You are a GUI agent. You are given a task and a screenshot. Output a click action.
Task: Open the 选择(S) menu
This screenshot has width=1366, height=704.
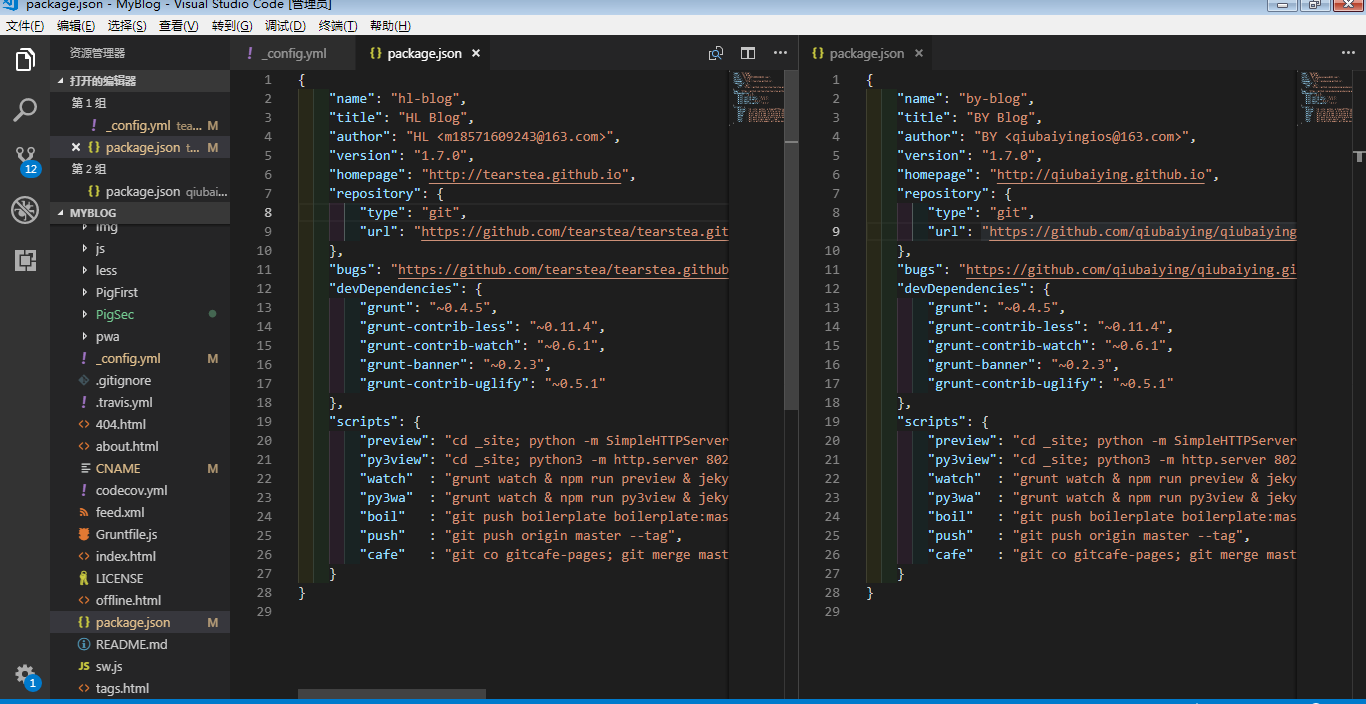[x=128, y=26]
